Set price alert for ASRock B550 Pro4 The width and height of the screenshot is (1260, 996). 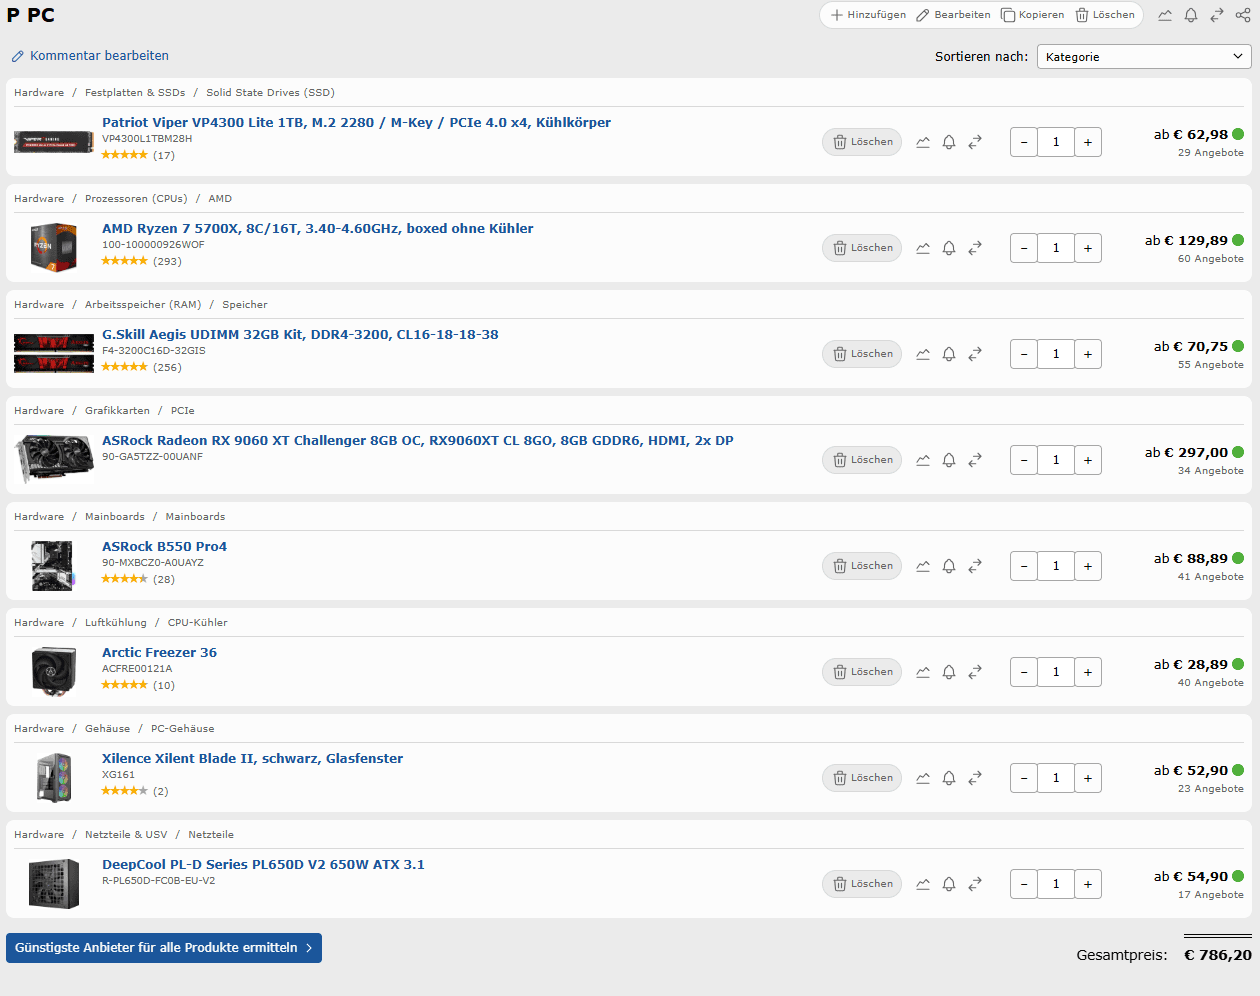click(949, 566)
